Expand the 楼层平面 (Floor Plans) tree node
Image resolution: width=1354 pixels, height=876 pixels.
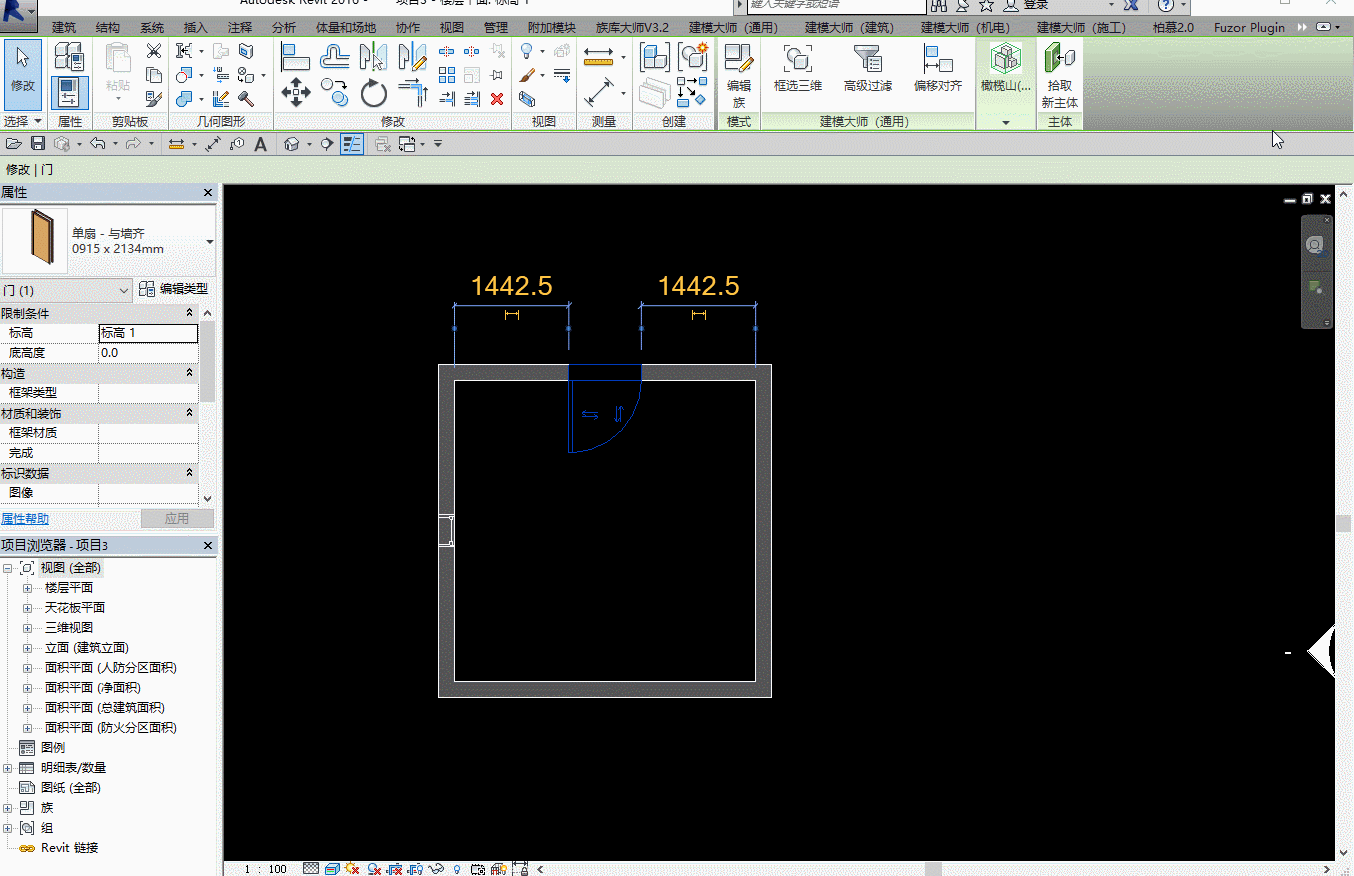coord(28,588)
